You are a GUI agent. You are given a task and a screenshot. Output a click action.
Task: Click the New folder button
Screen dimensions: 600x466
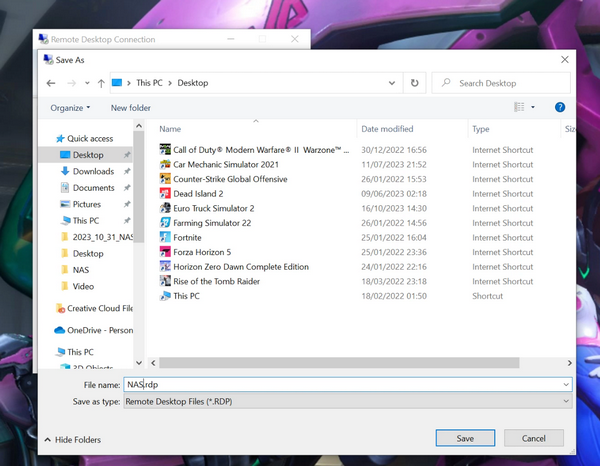click(131, 108)
